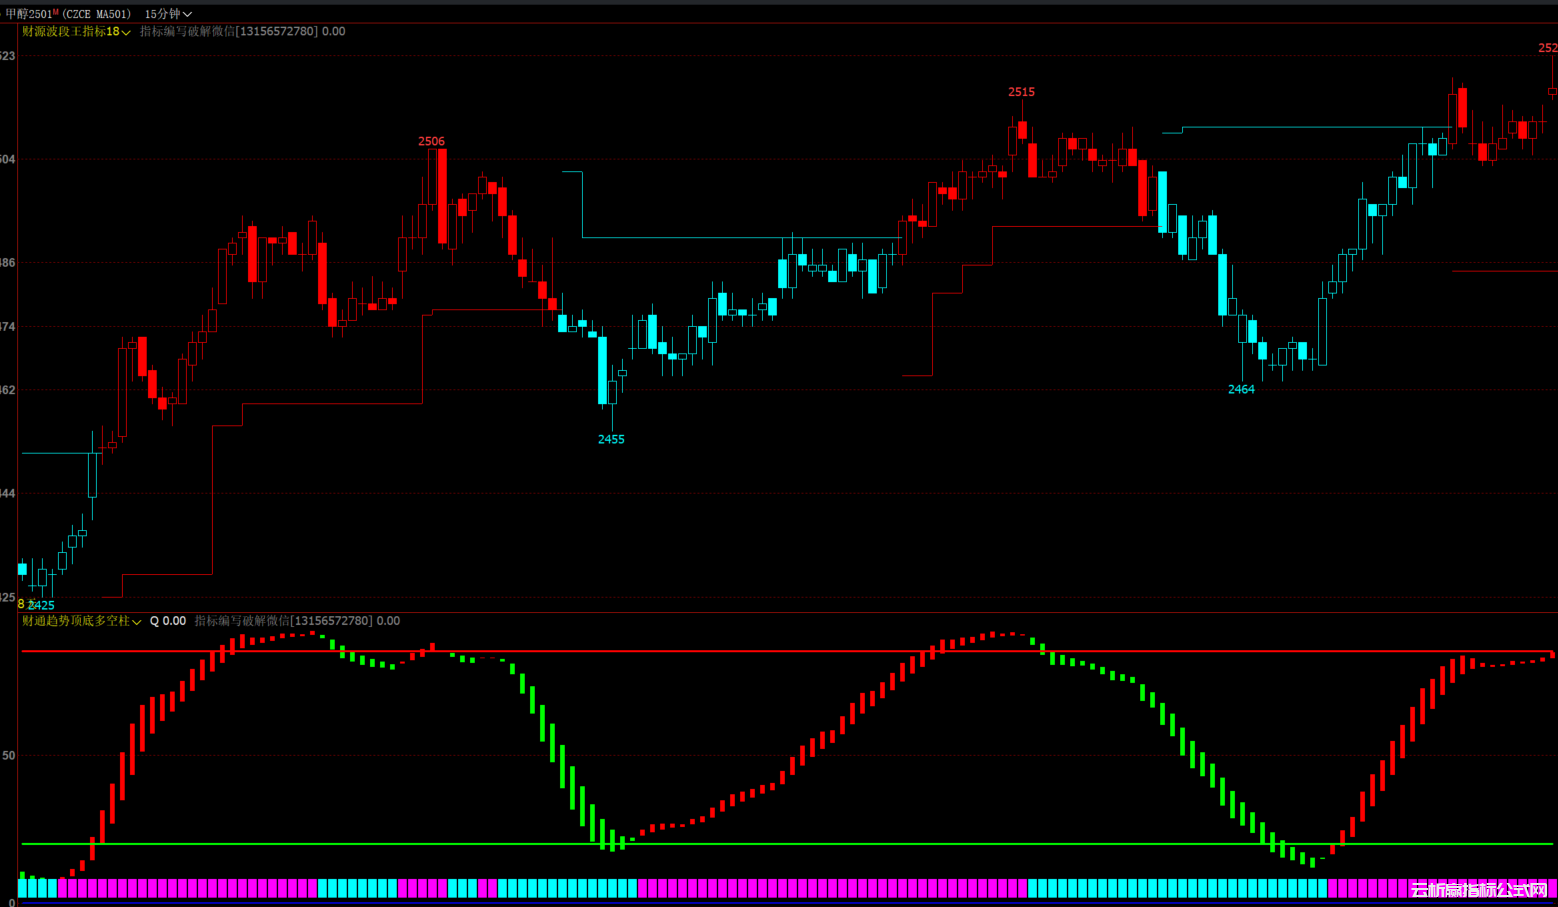Click the 云析赢指标公式网 watermark link
The image size is (1558, 907).
coord(1478,890)
